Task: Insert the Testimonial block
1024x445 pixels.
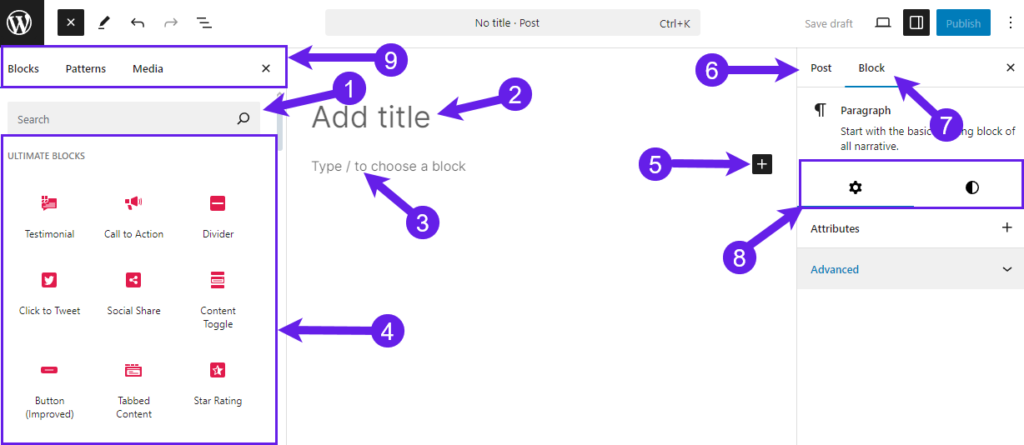Action: (49, 218)
